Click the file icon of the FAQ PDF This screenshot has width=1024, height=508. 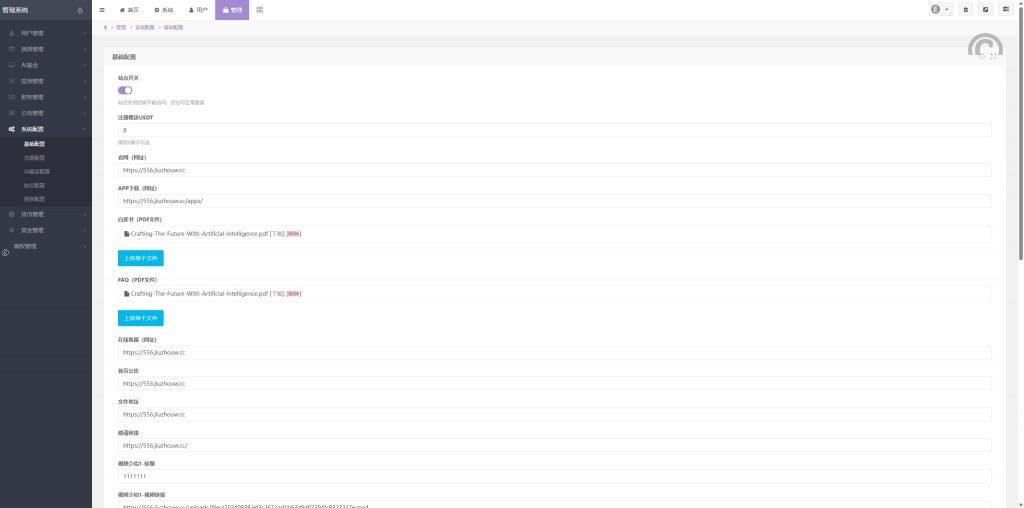click(127, 294)
